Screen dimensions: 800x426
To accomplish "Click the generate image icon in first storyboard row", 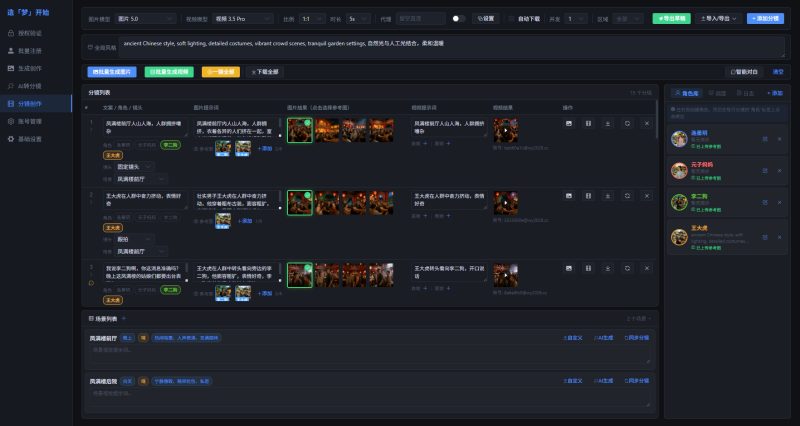I will click(x=569, y=123).
